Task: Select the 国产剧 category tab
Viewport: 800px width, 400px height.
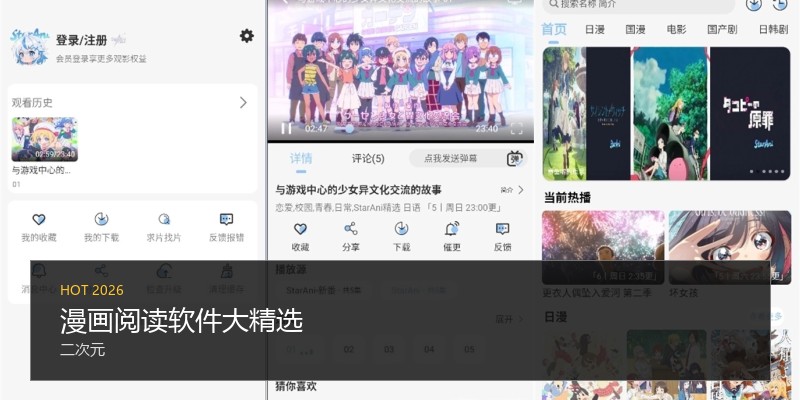Action: coord(722,29)
